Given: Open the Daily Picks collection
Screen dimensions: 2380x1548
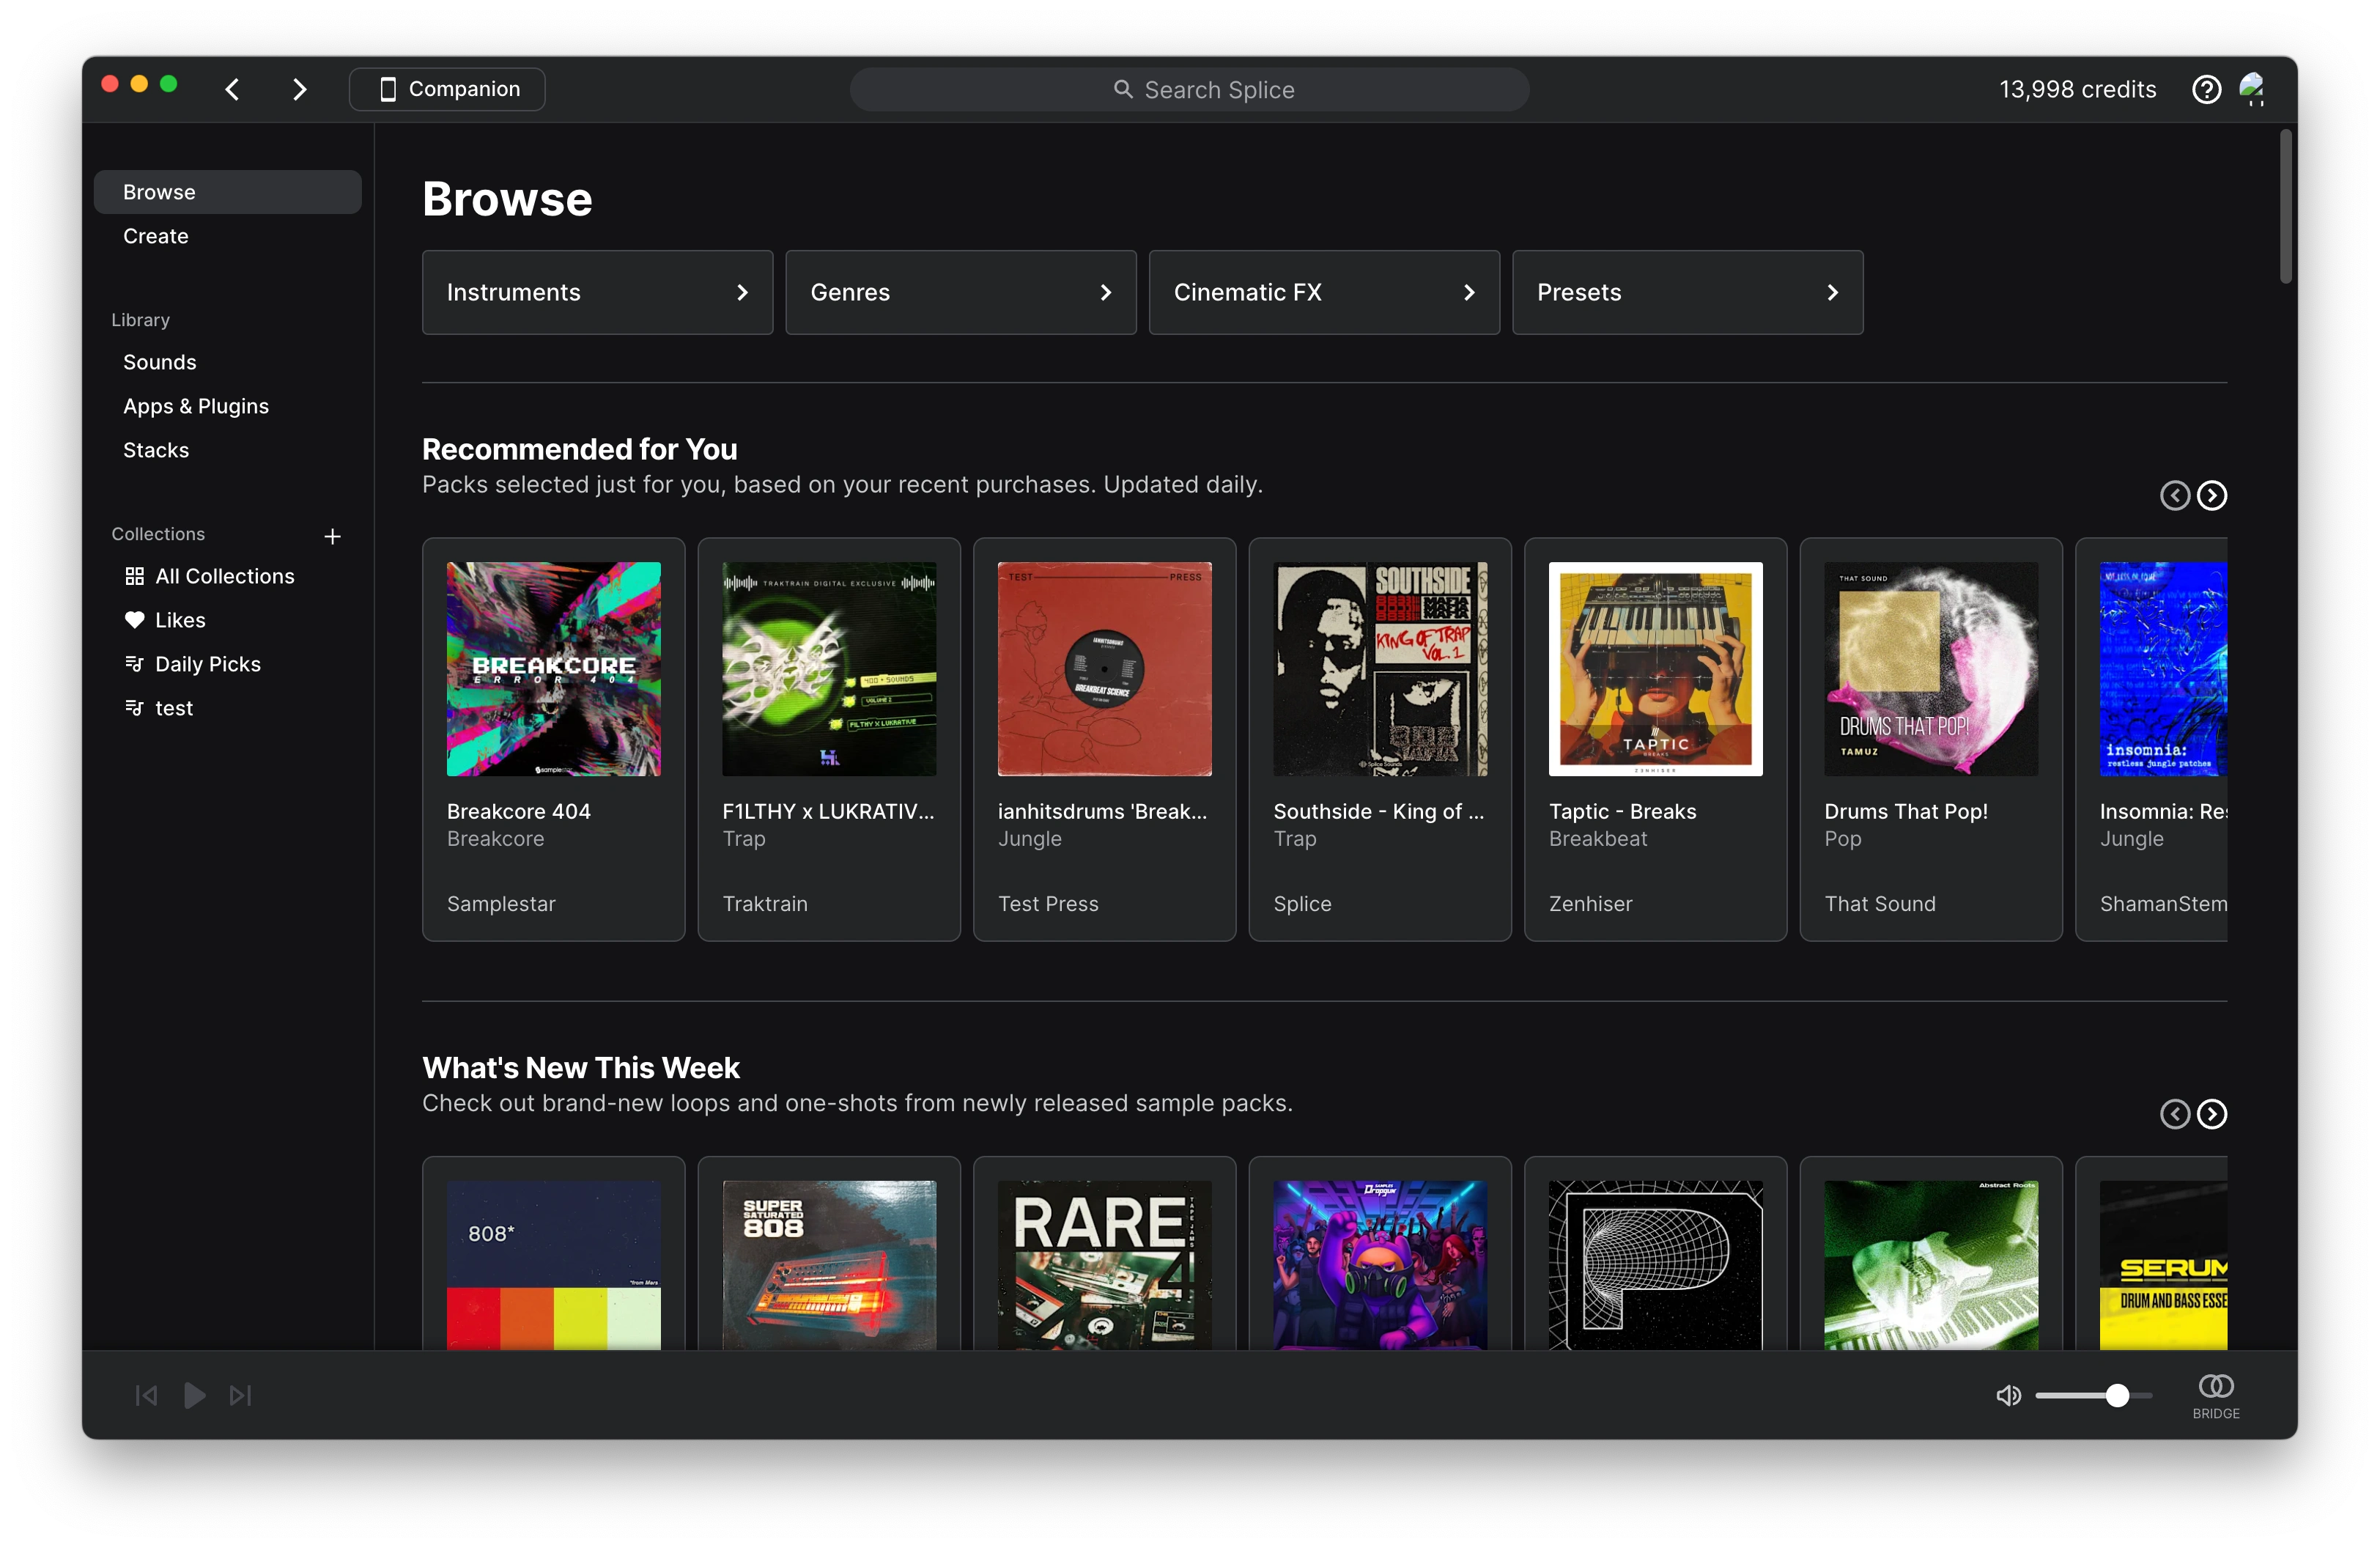Looking at the screenshot, I should 207,664.
